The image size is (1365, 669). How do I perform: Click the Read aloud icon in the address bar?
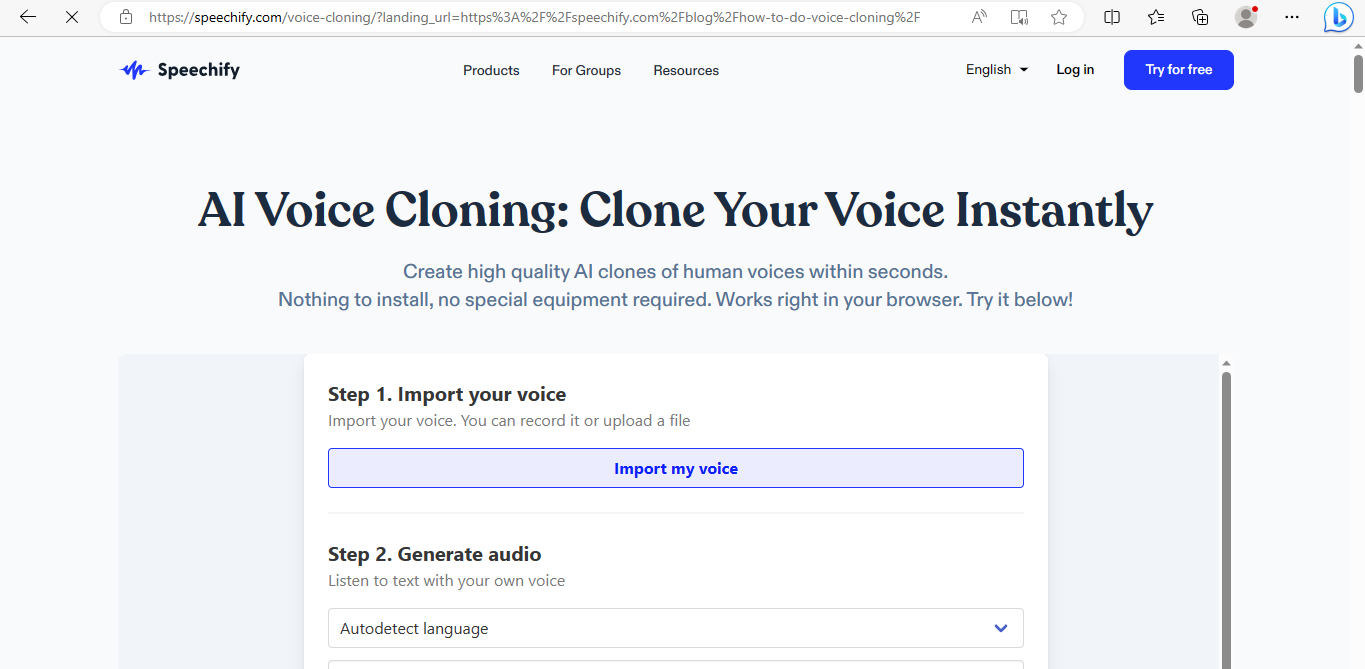point(979,17)
